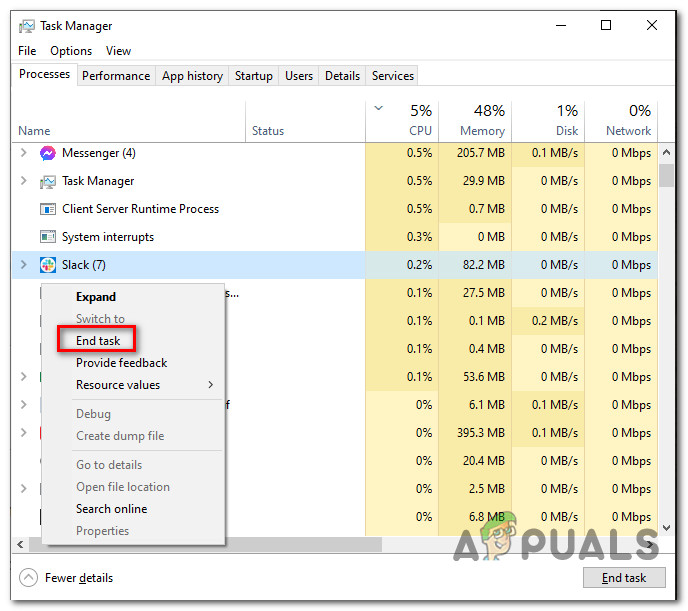Screen dimensions: 688x611
Task: Click the vertical scrollbar thumb
Action: coord(666,175)
